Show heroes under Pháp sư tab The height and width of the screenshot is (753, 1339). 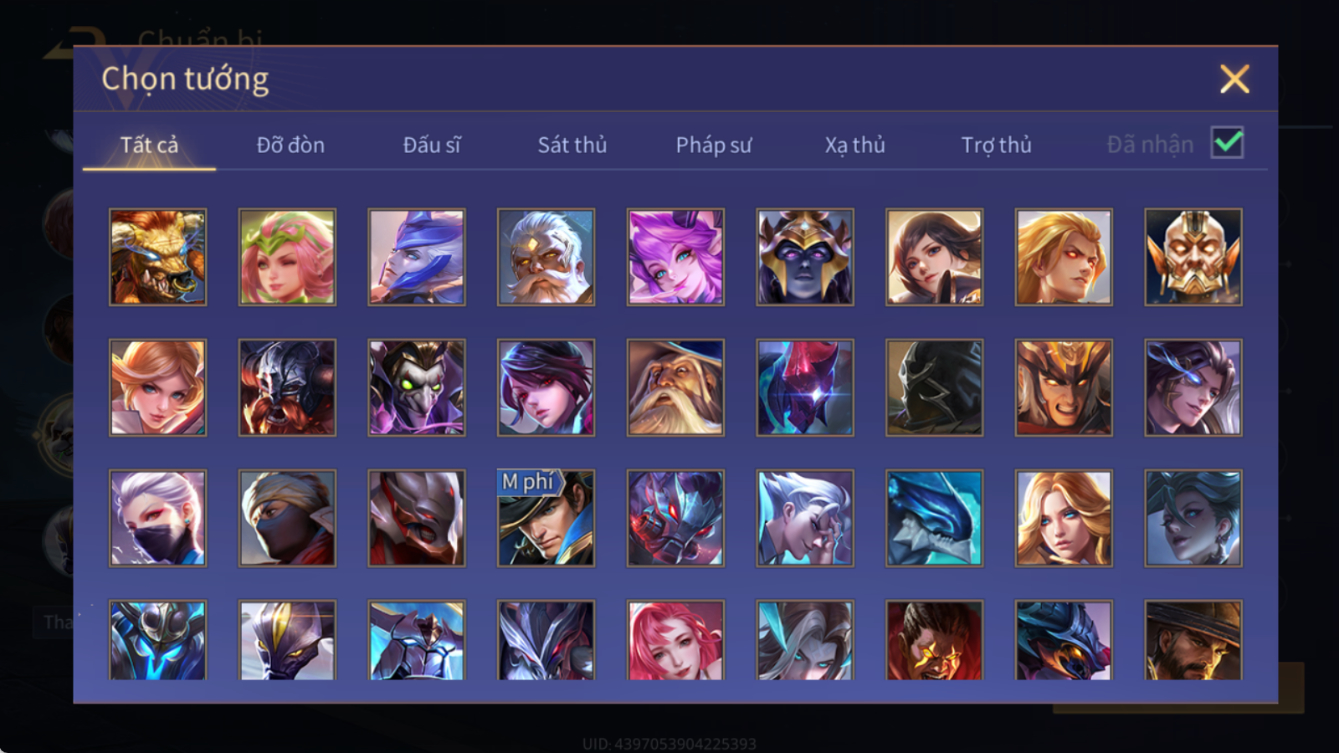tap(713, 145)
